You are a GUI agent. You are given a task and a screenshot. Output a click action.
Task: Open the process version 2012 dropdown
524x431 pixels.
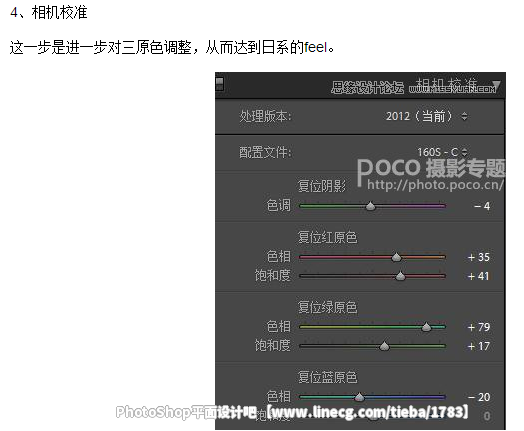427,116
